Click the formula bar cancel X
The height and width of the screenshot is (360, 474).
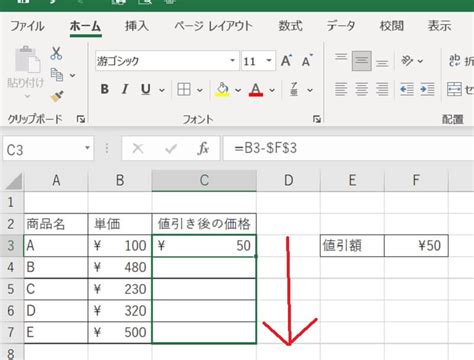(138, 148)
